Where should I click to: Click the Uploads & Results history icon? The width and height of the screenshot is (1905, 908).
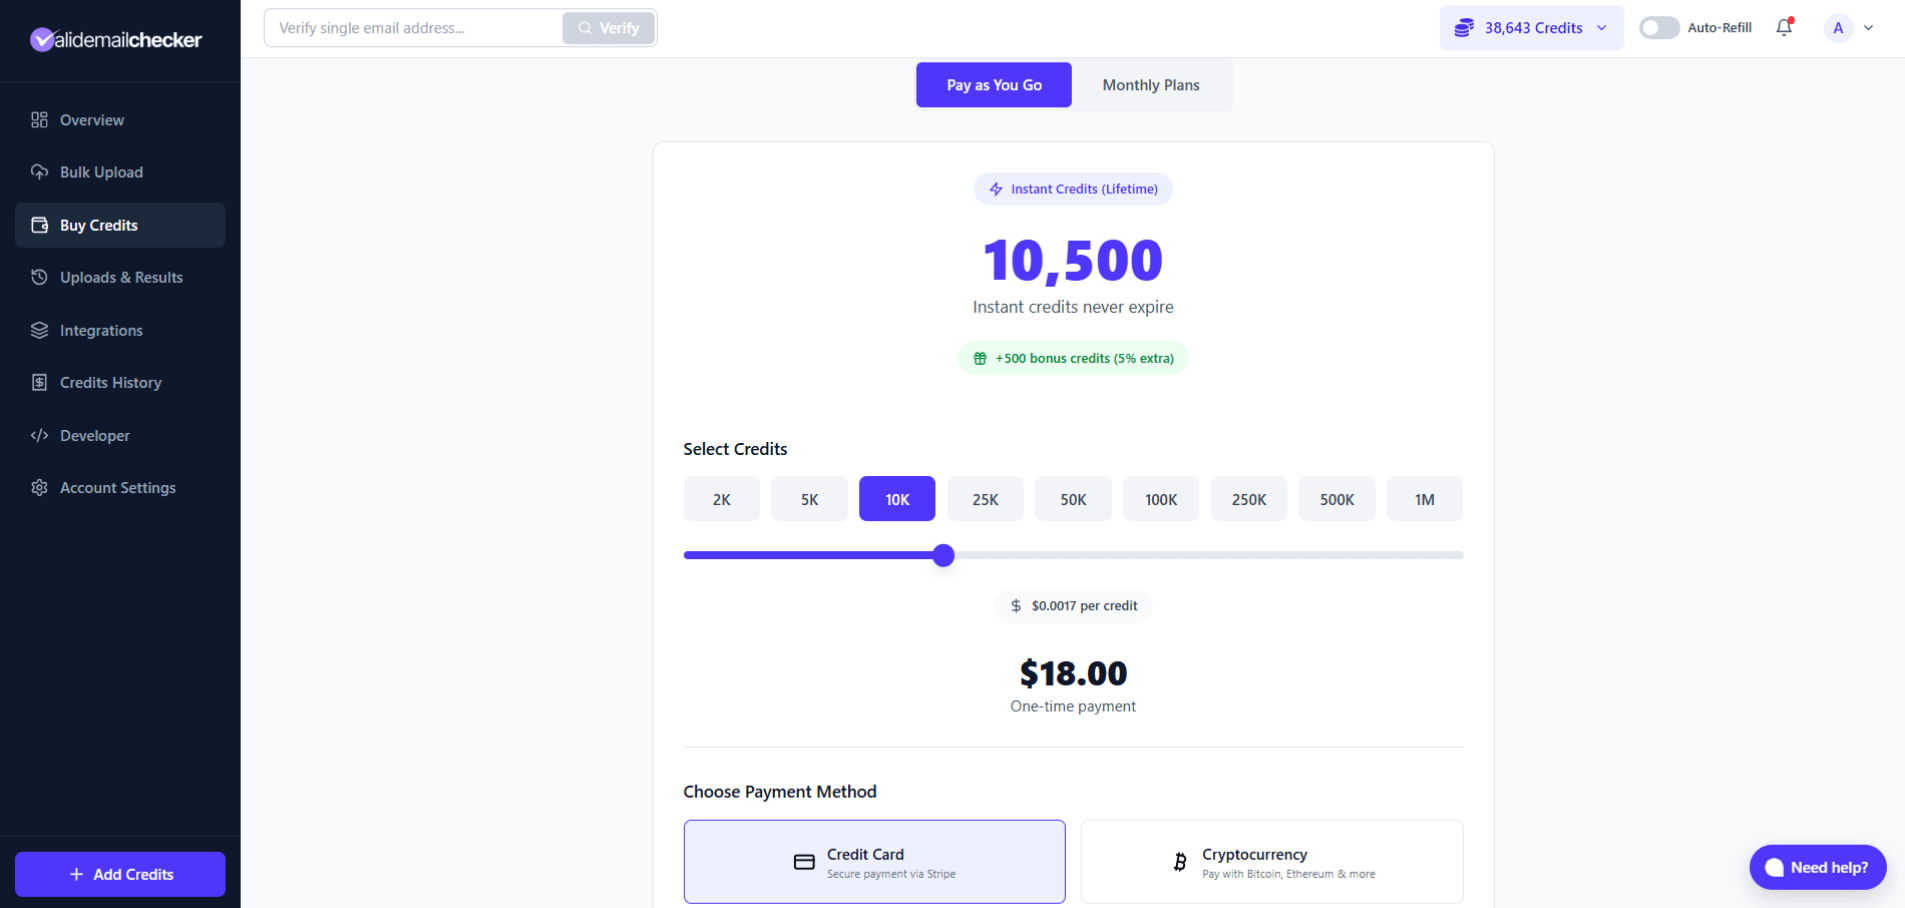(x=39, y=277)
